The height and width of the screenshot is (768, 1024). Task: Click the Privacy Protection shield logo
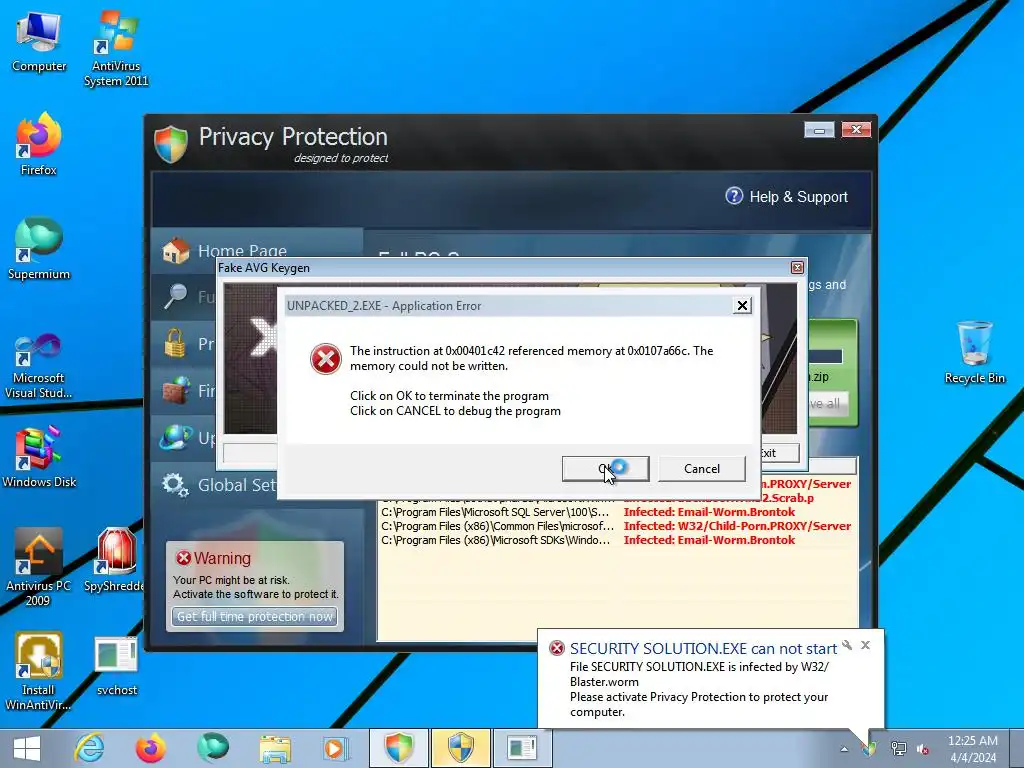coord(171,144)
